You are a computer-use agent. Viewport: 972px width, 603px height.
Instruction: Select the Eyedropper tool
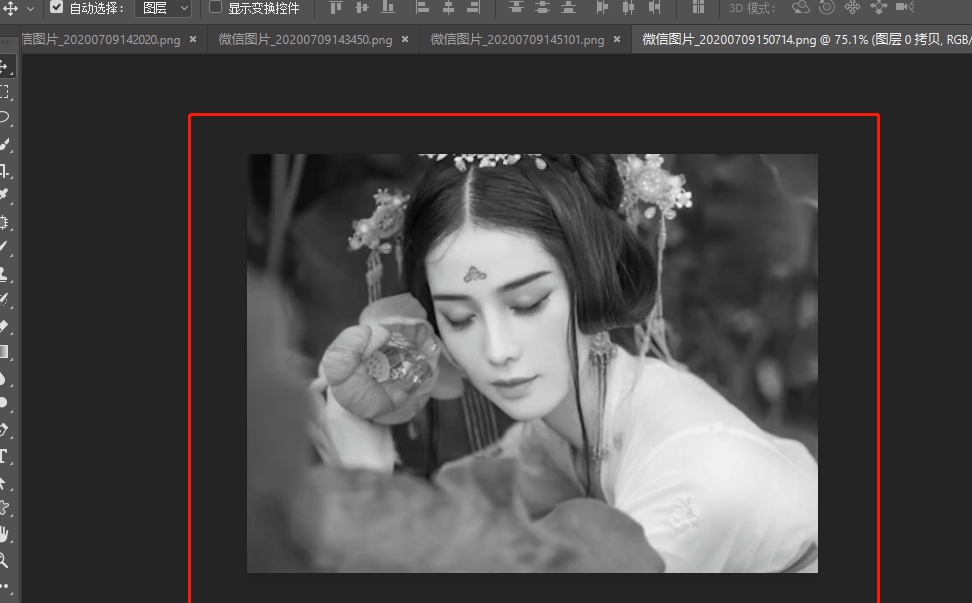[x=4, y=195]
